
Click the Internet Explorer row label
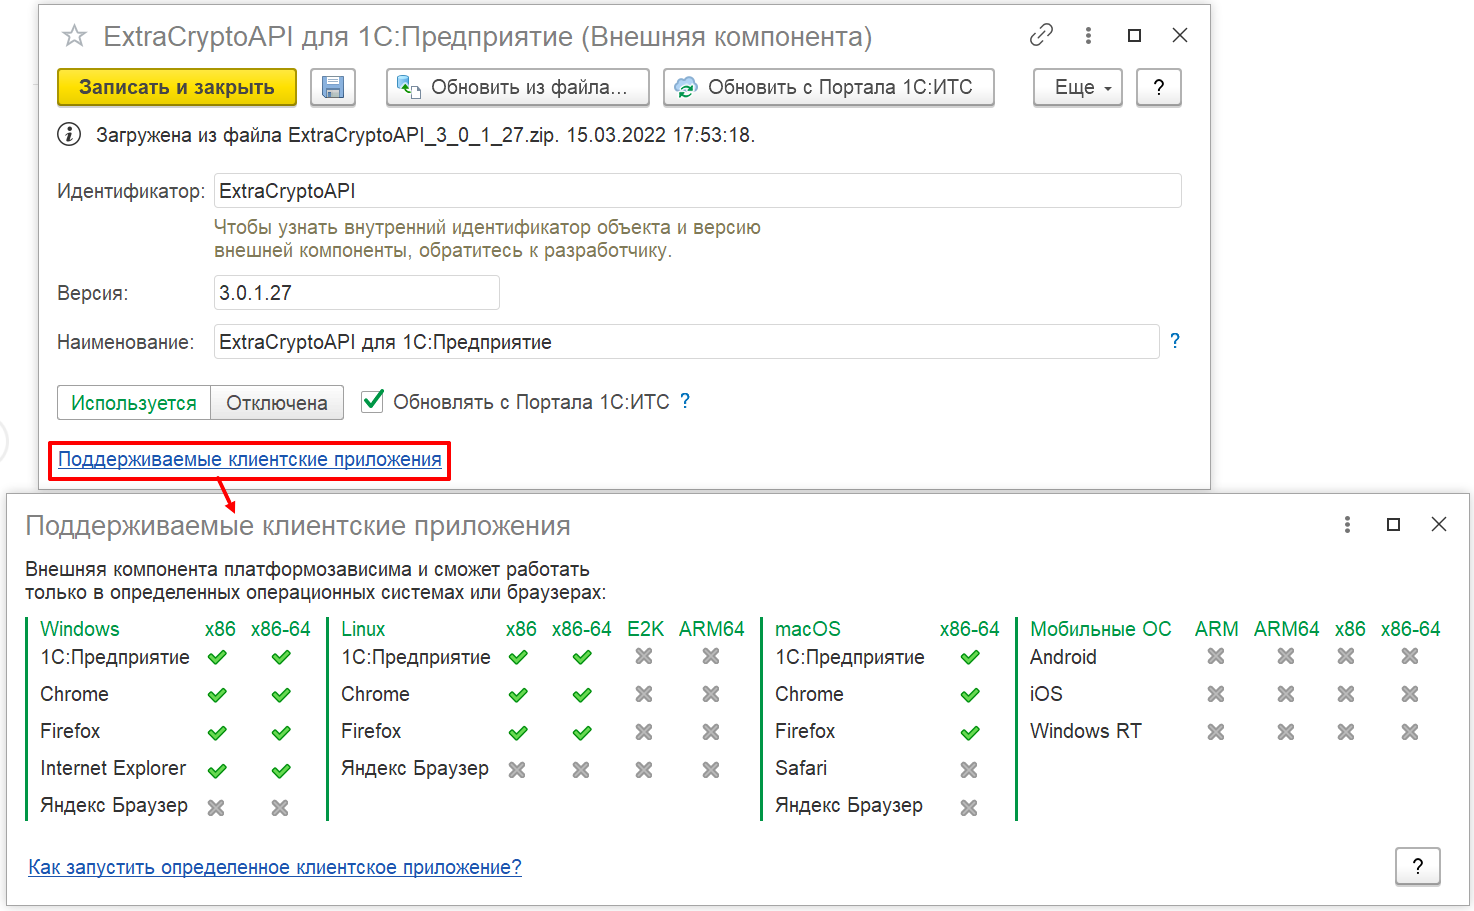pos(113,768)
